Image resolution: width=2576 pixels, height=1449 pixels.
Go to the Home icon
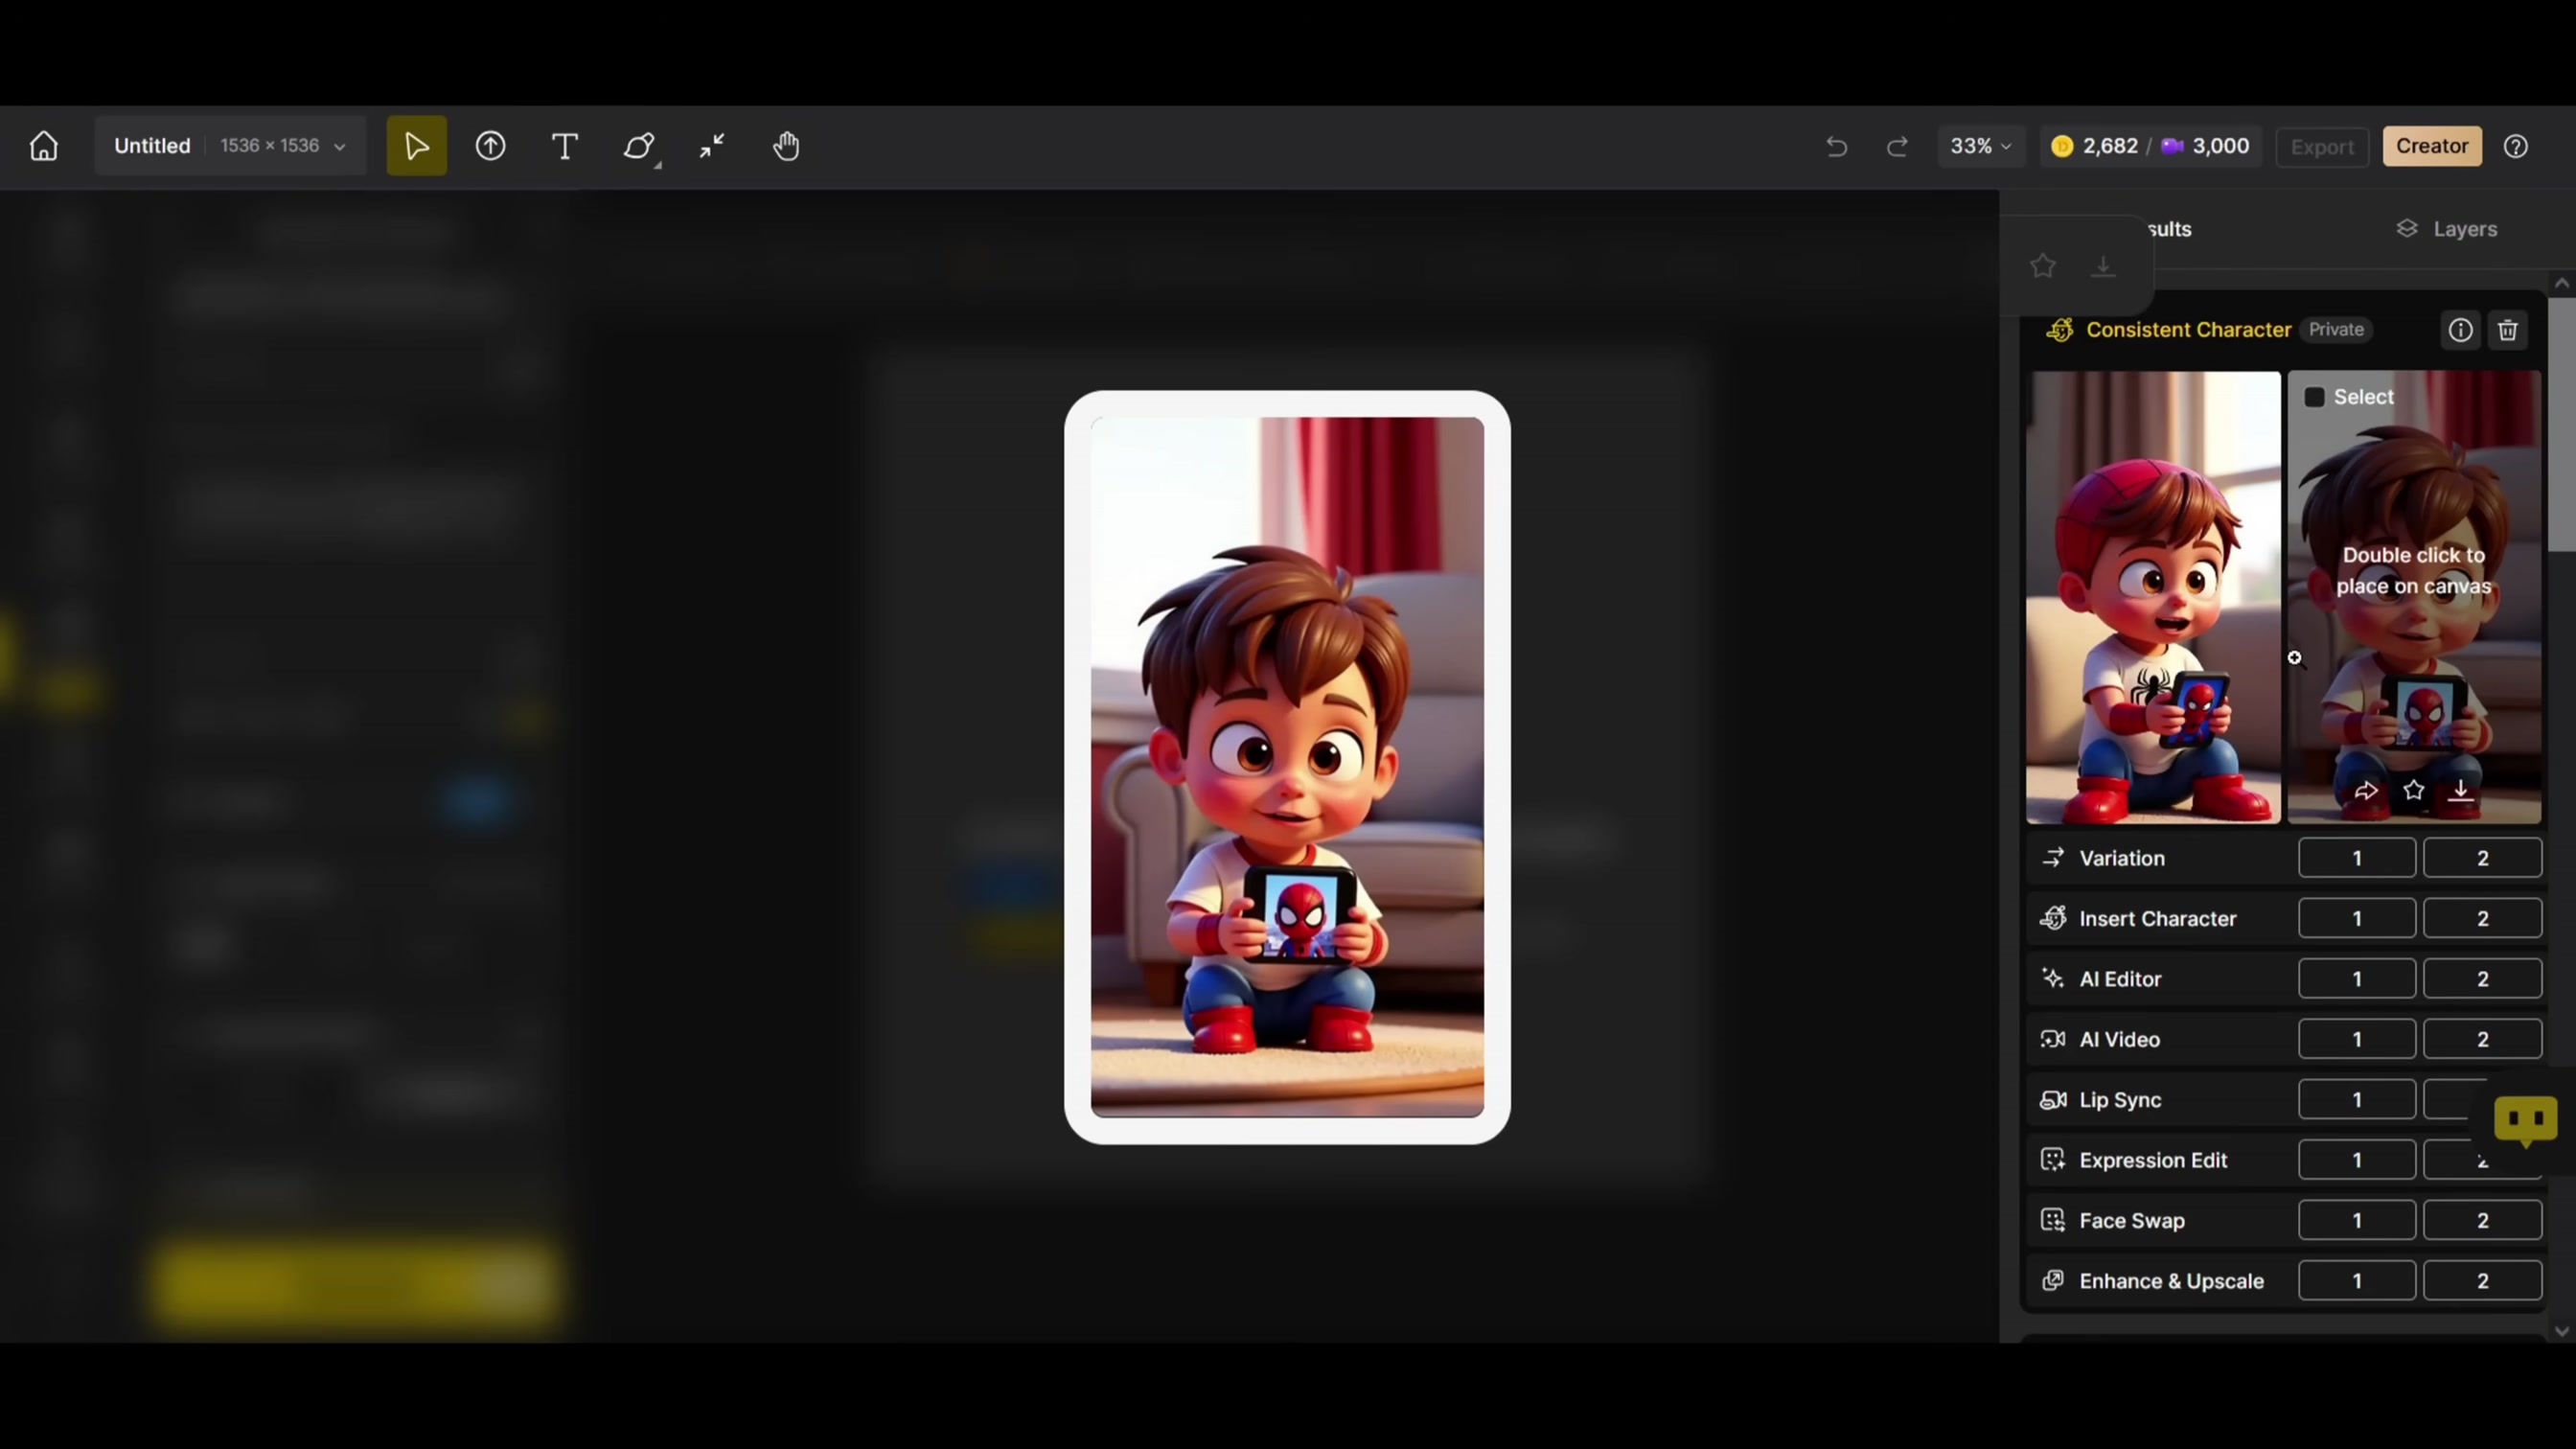pos(44,146)
